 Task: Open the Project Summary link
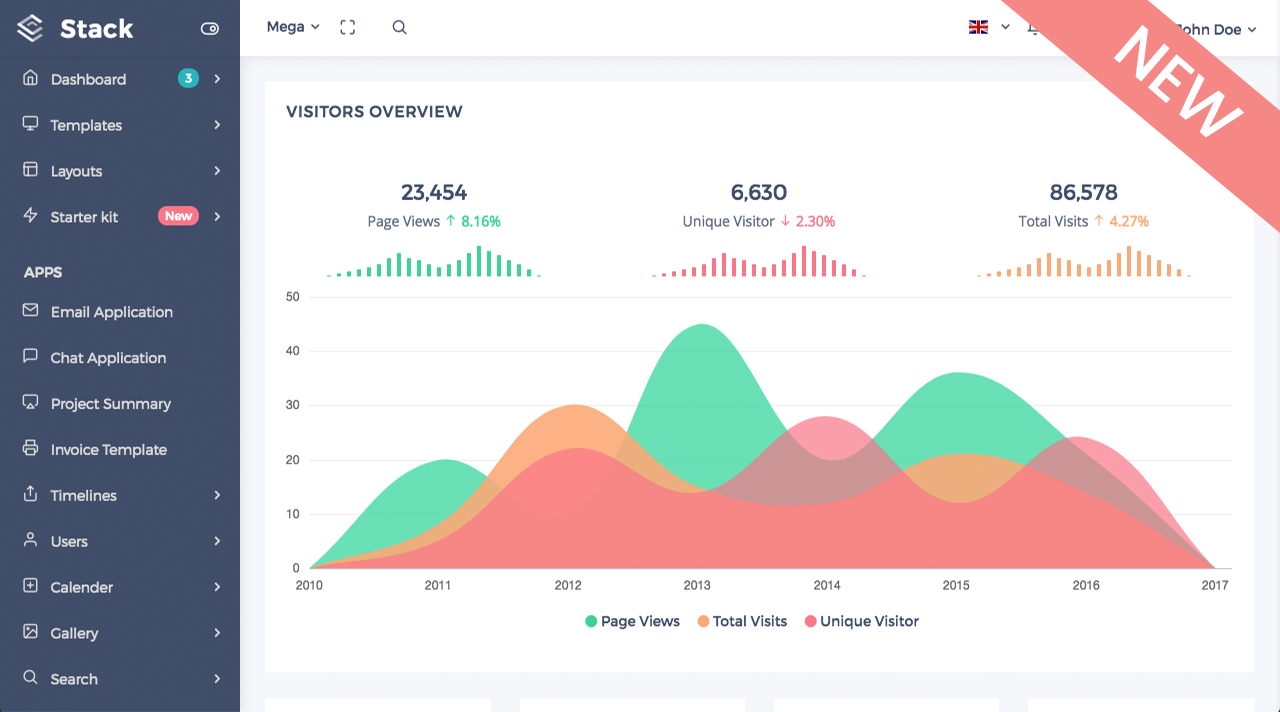click(110, 404)
